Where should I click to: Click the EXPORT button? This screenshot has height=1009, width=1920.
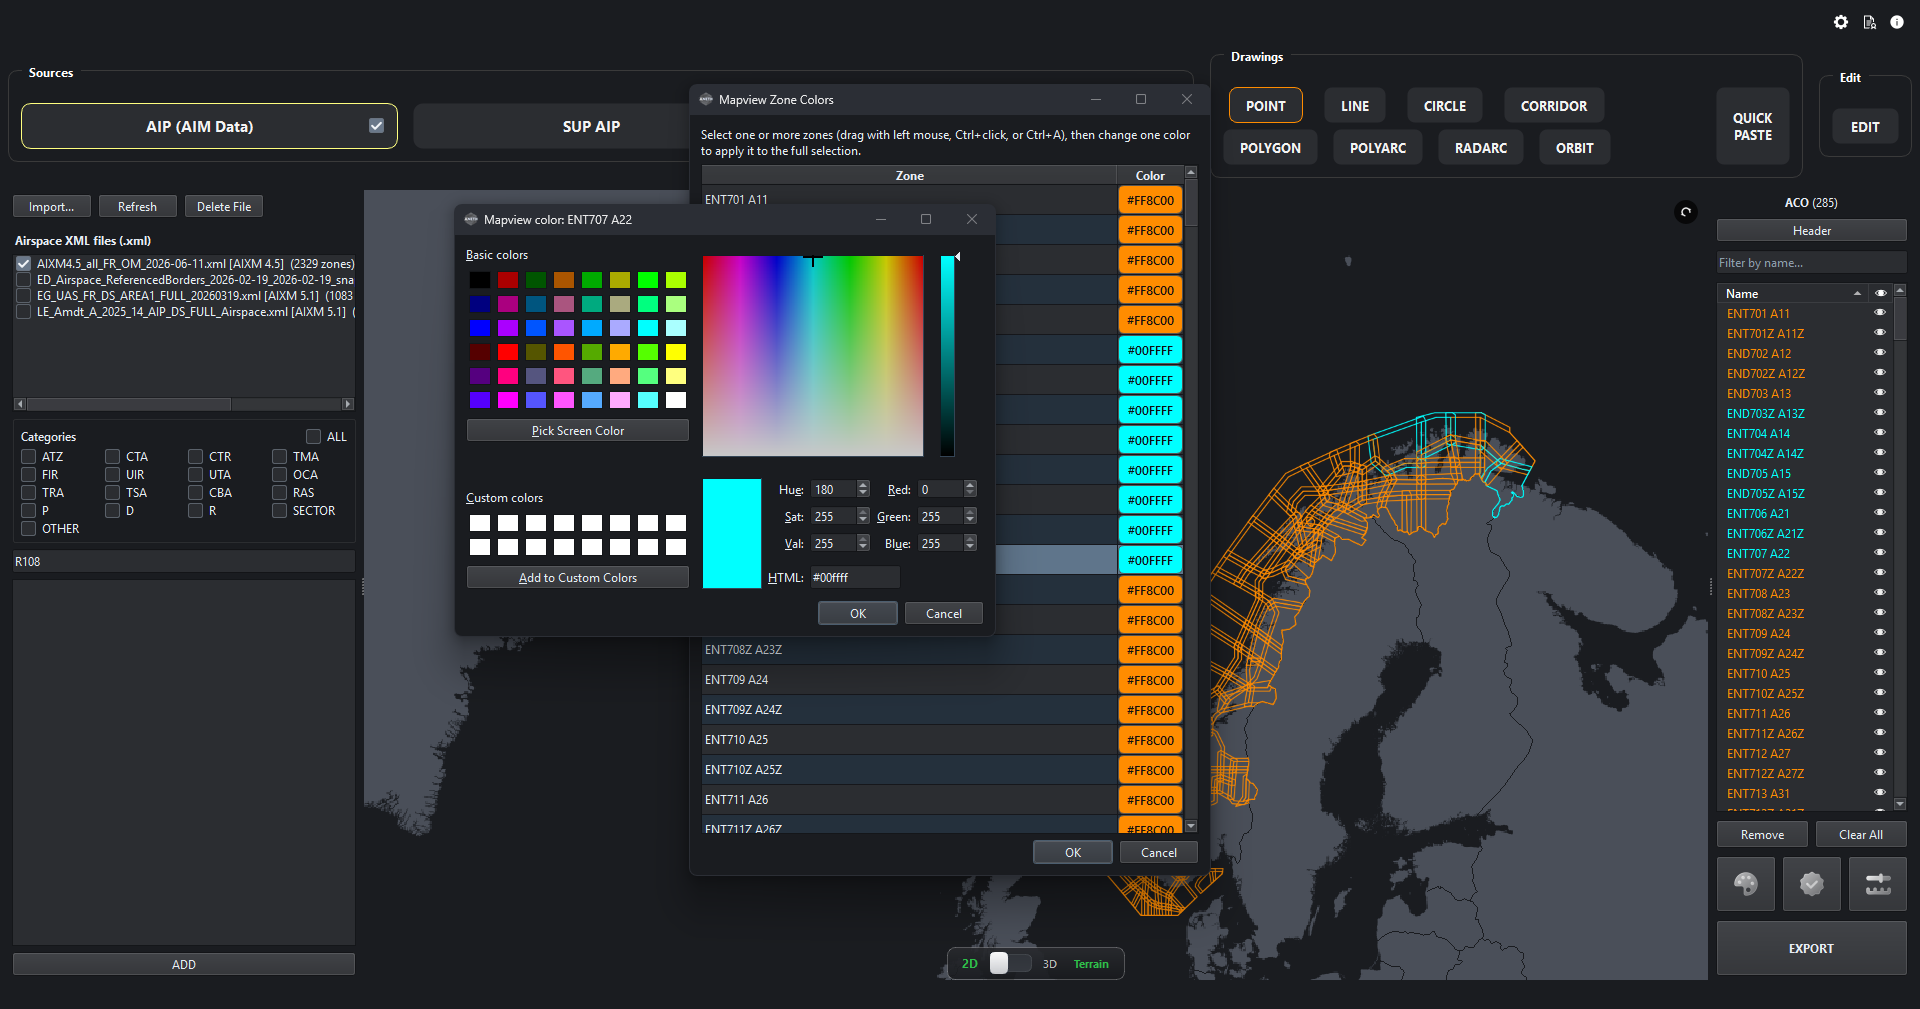tap(1811, 948)
